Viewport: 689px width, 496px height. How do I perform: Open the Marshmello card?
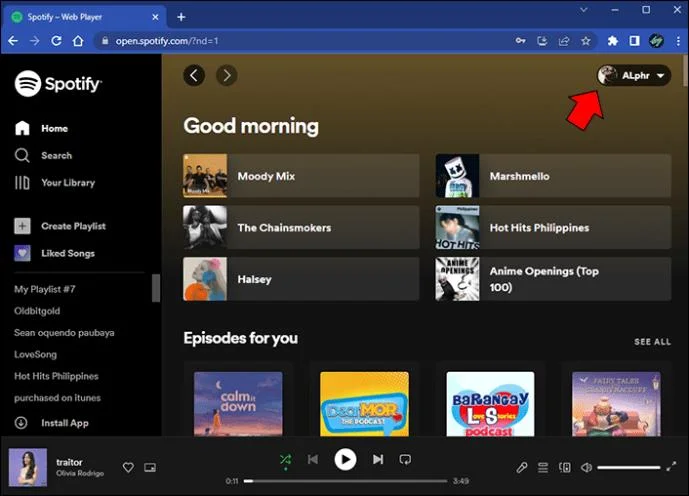(x=553, y=176)
